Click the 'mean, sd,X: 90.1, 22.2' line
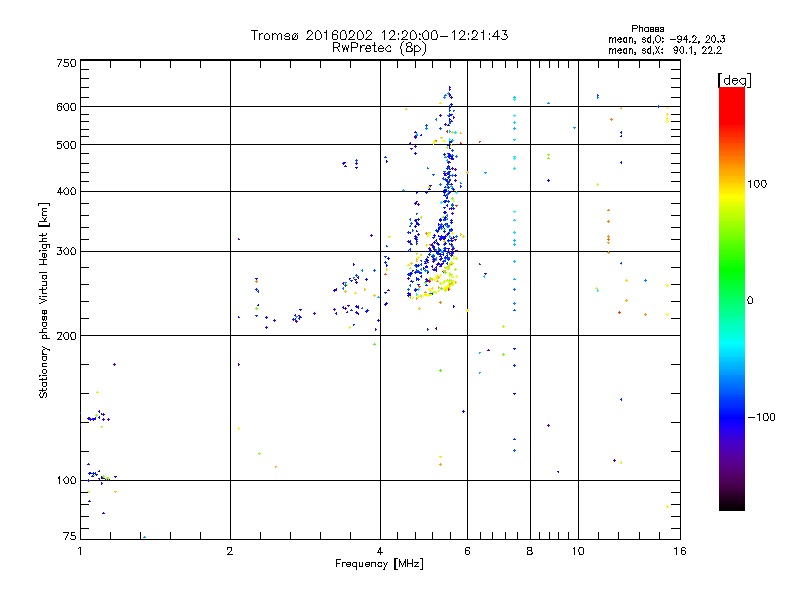 tap(665, 50)
